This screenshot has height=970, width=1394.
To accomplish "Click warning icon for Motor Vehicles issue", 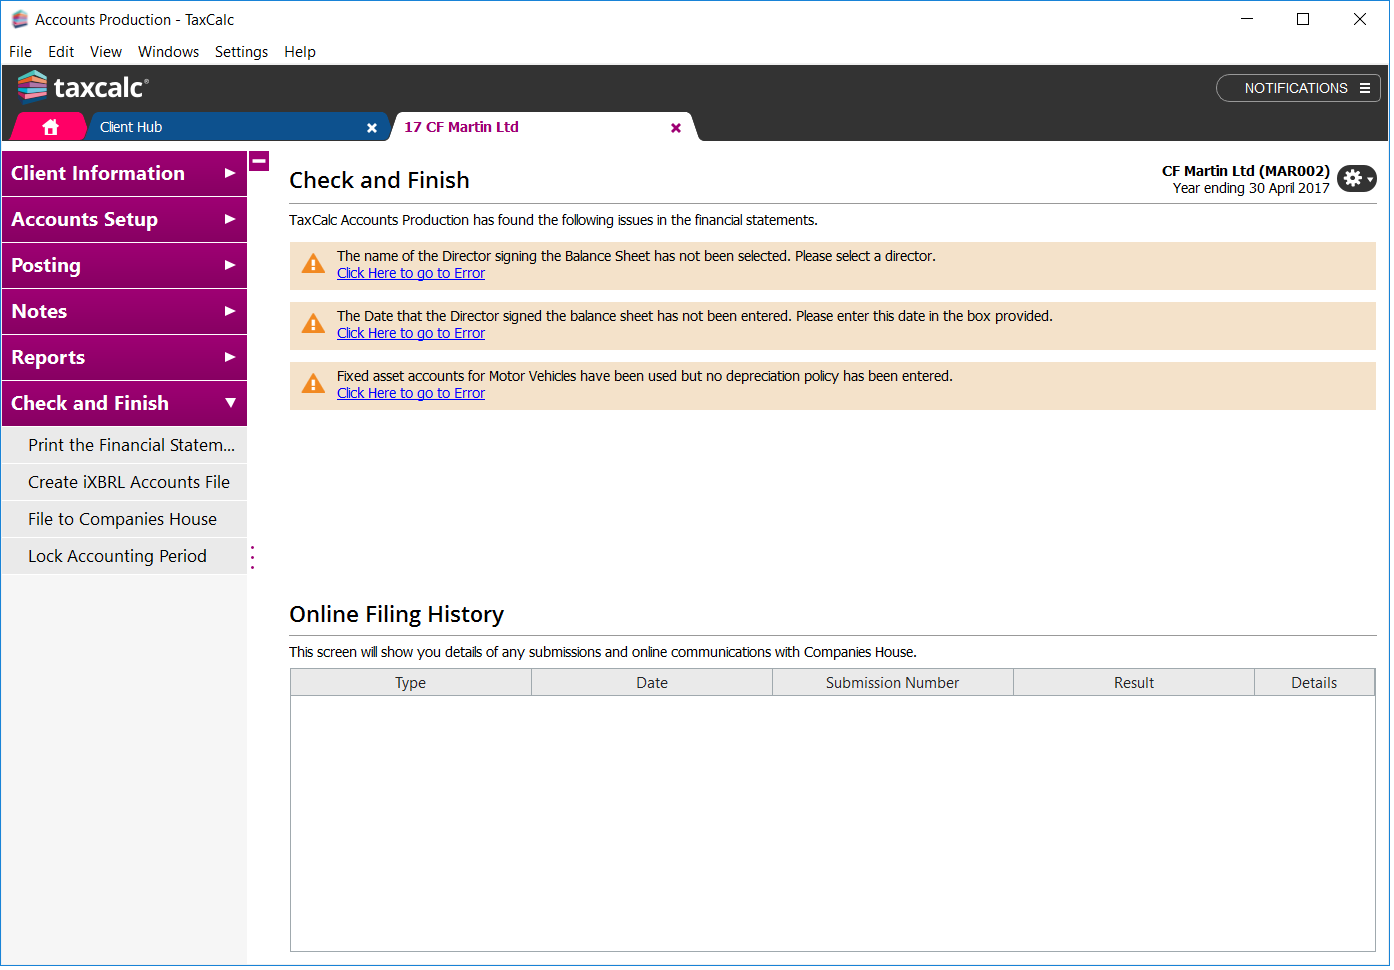I will tap(313, 384).
